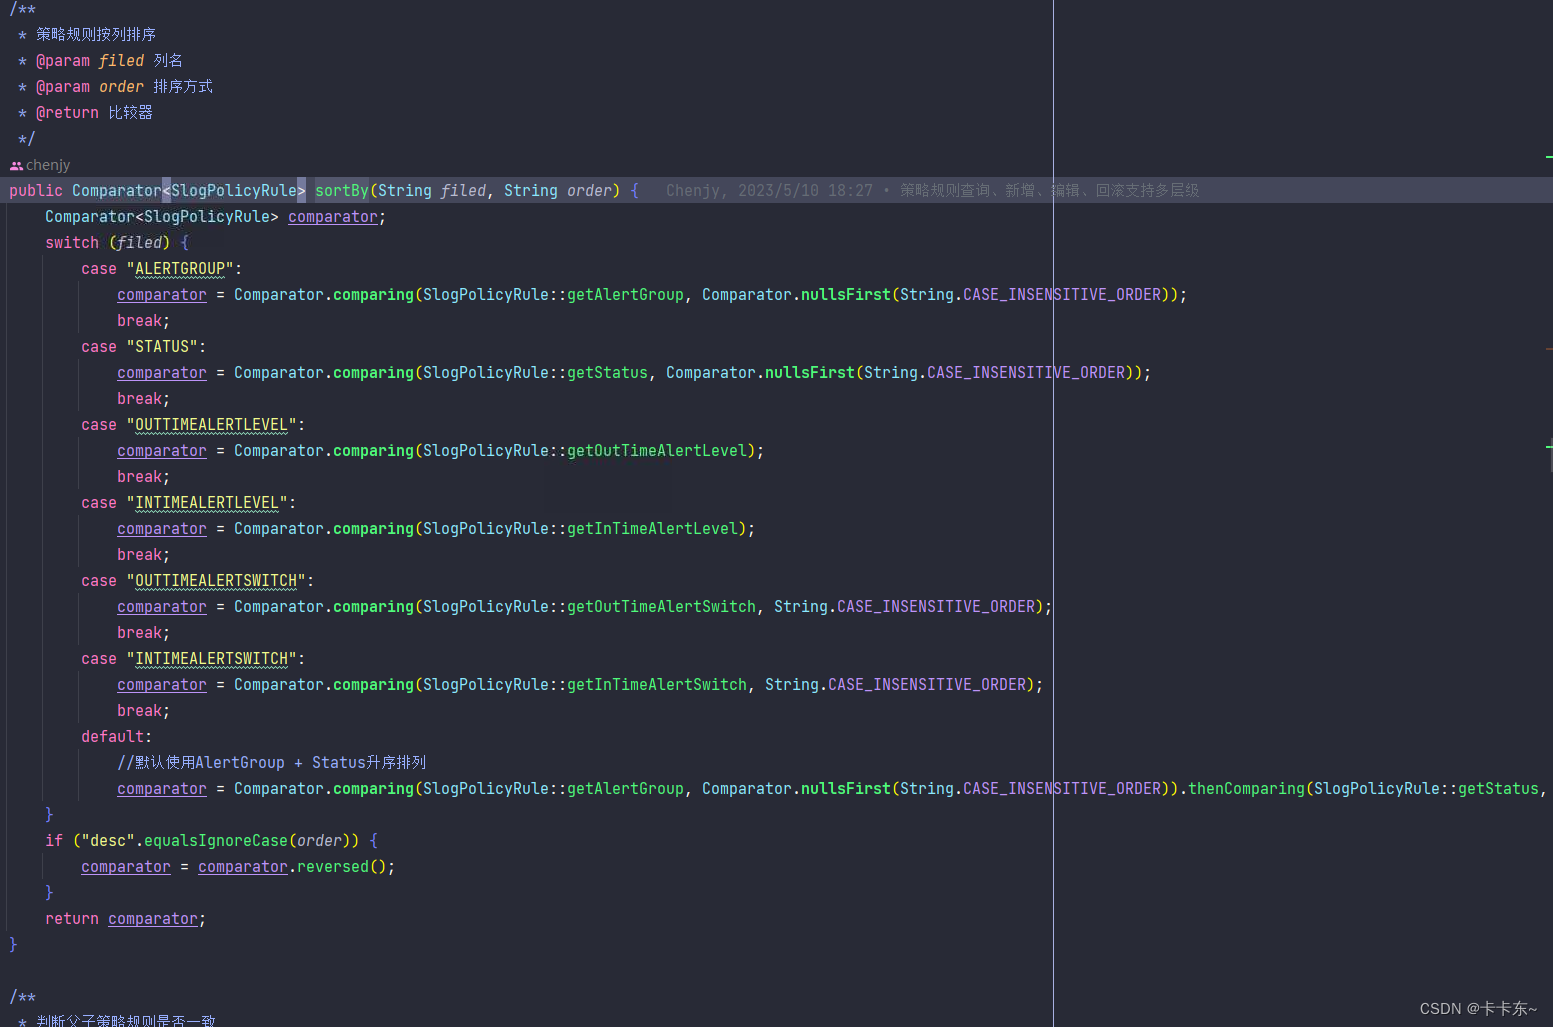Screen dimensions: 1553x1027
Task: Click comparator in the 'return comparator' statement
Action: 153,918
